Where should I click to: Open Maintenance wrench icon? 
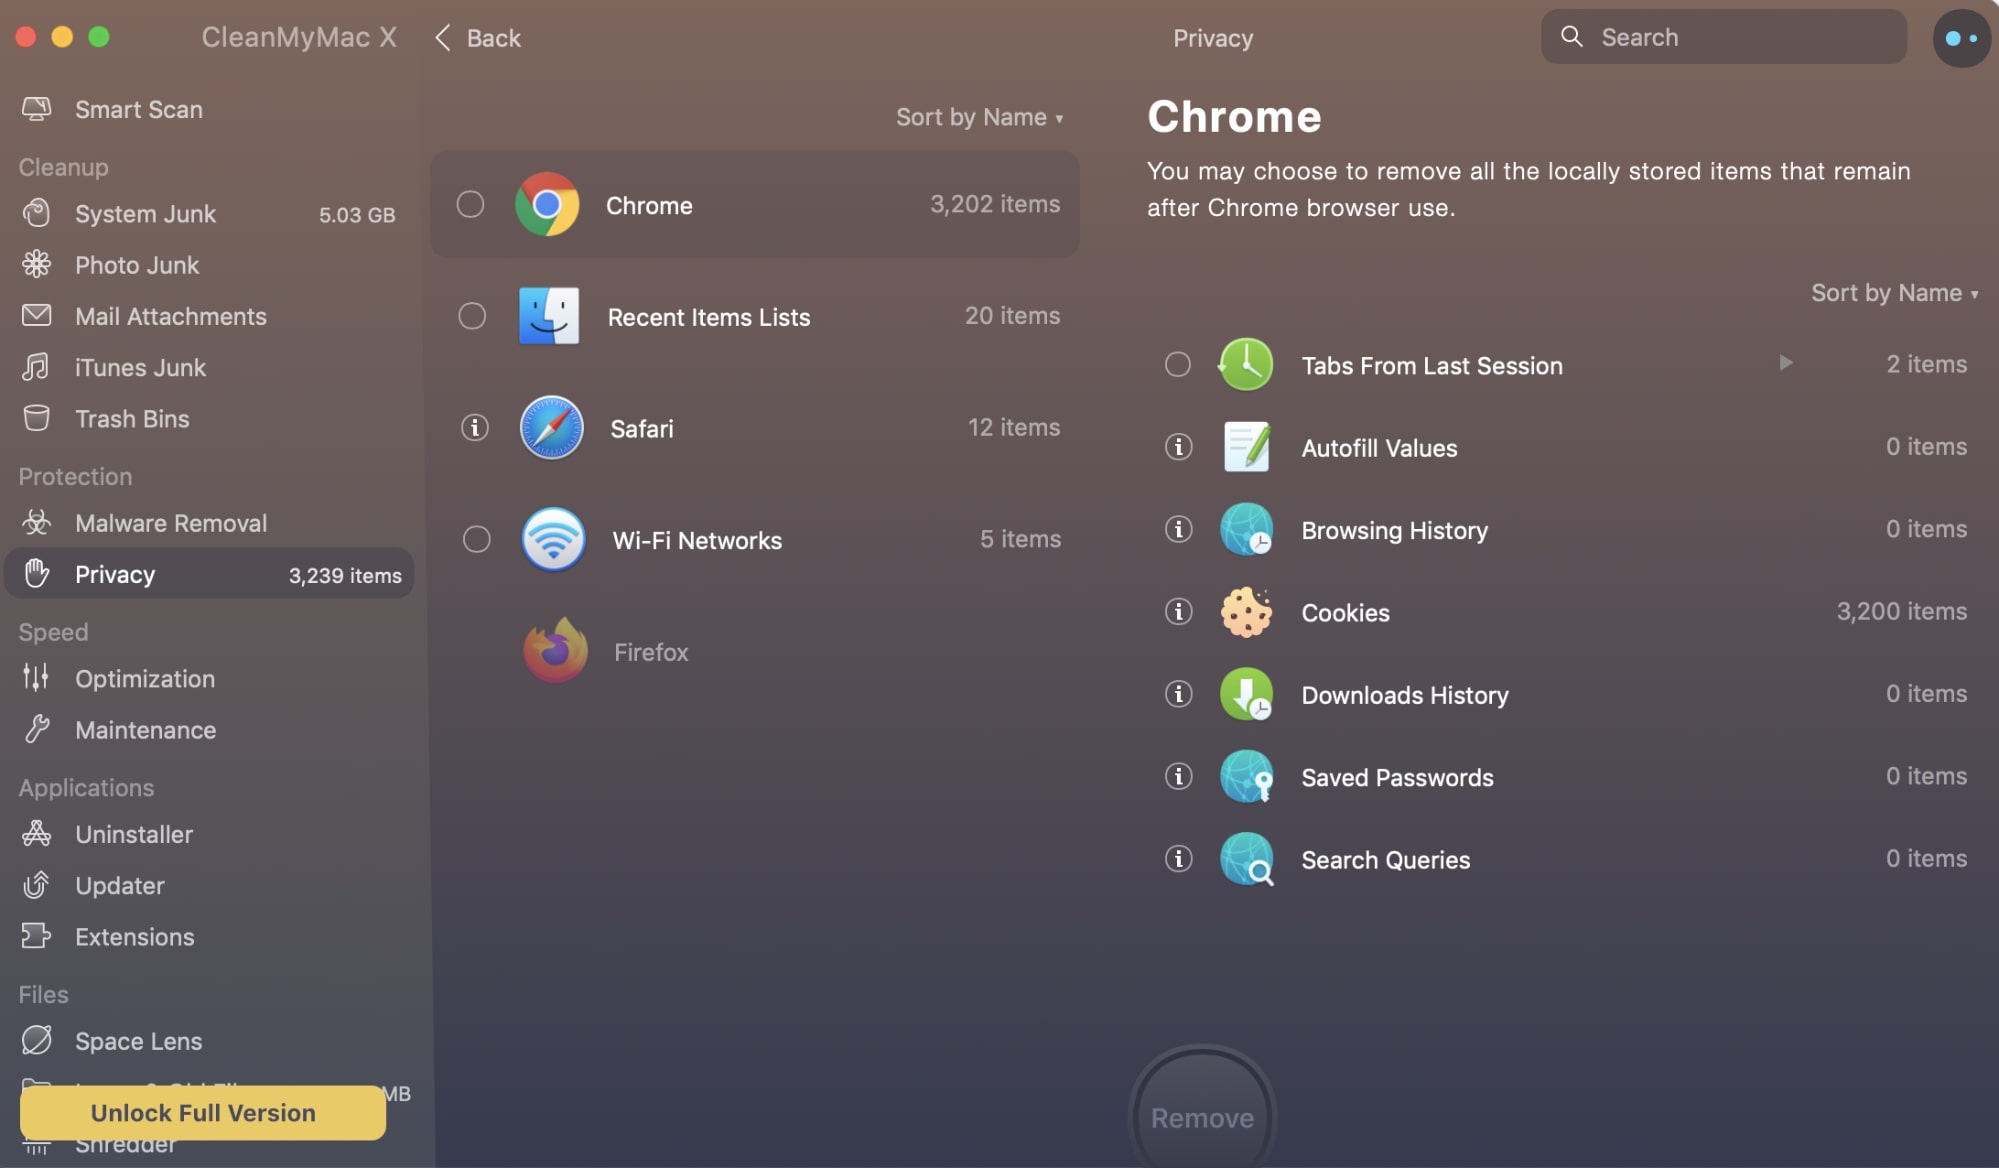37,729
